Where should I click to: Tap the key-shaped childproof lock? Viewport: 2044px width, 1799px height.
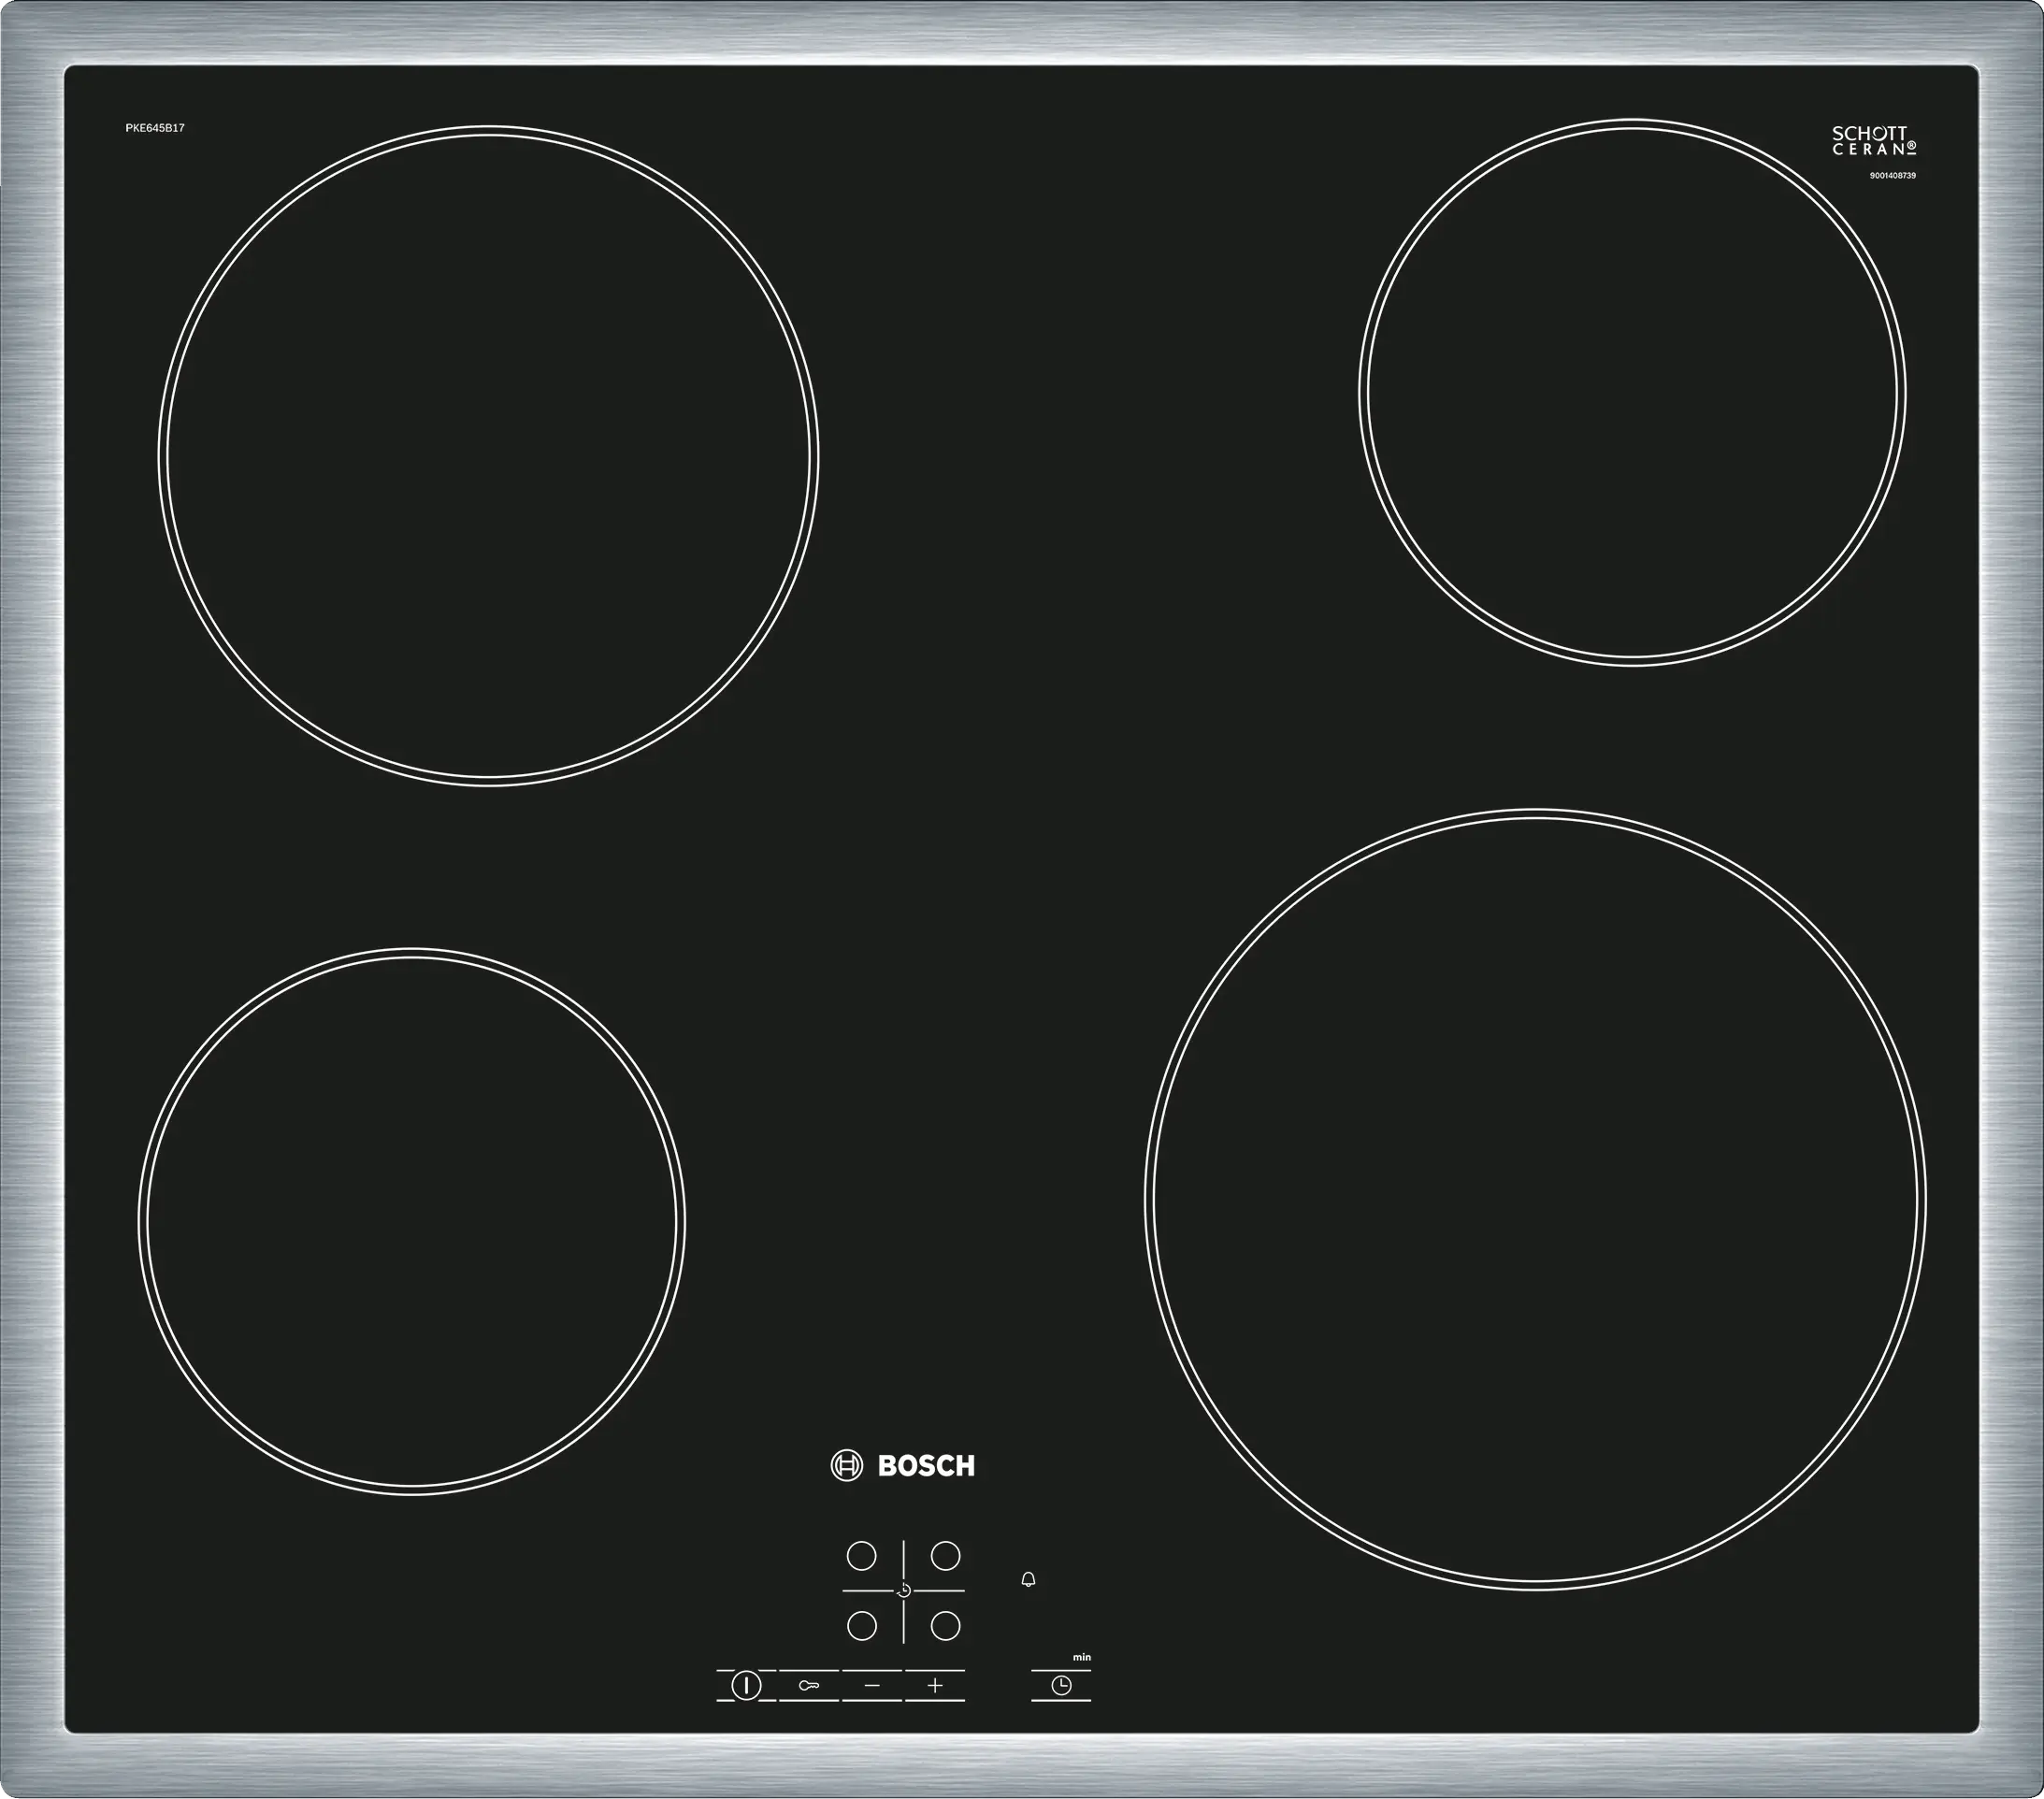809,1686
